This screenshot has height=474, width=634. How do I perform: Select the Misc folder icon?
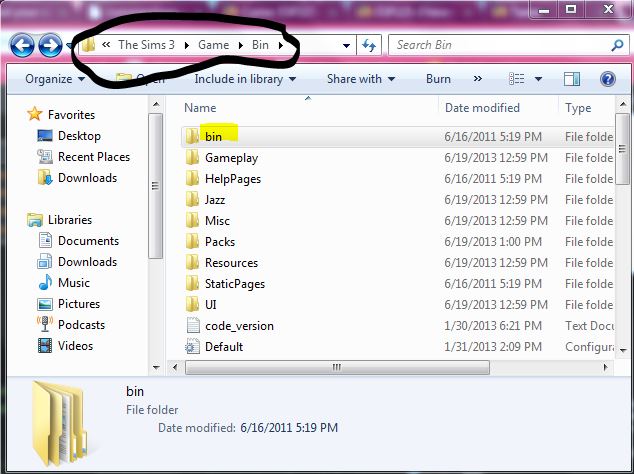[192, 220]
